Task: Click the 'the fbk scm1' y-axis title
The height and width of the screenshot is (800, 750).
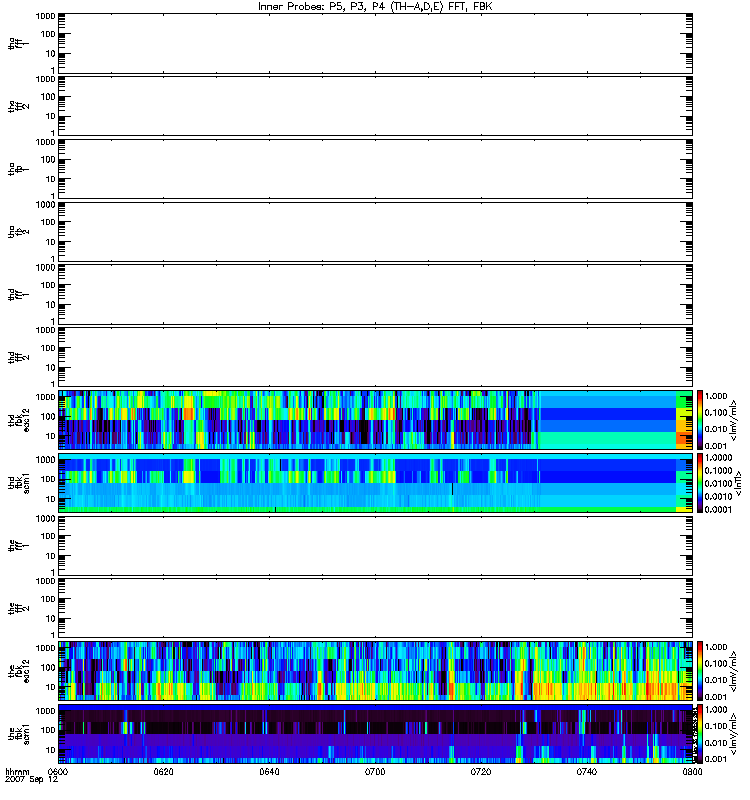Action: coord(19,734)
